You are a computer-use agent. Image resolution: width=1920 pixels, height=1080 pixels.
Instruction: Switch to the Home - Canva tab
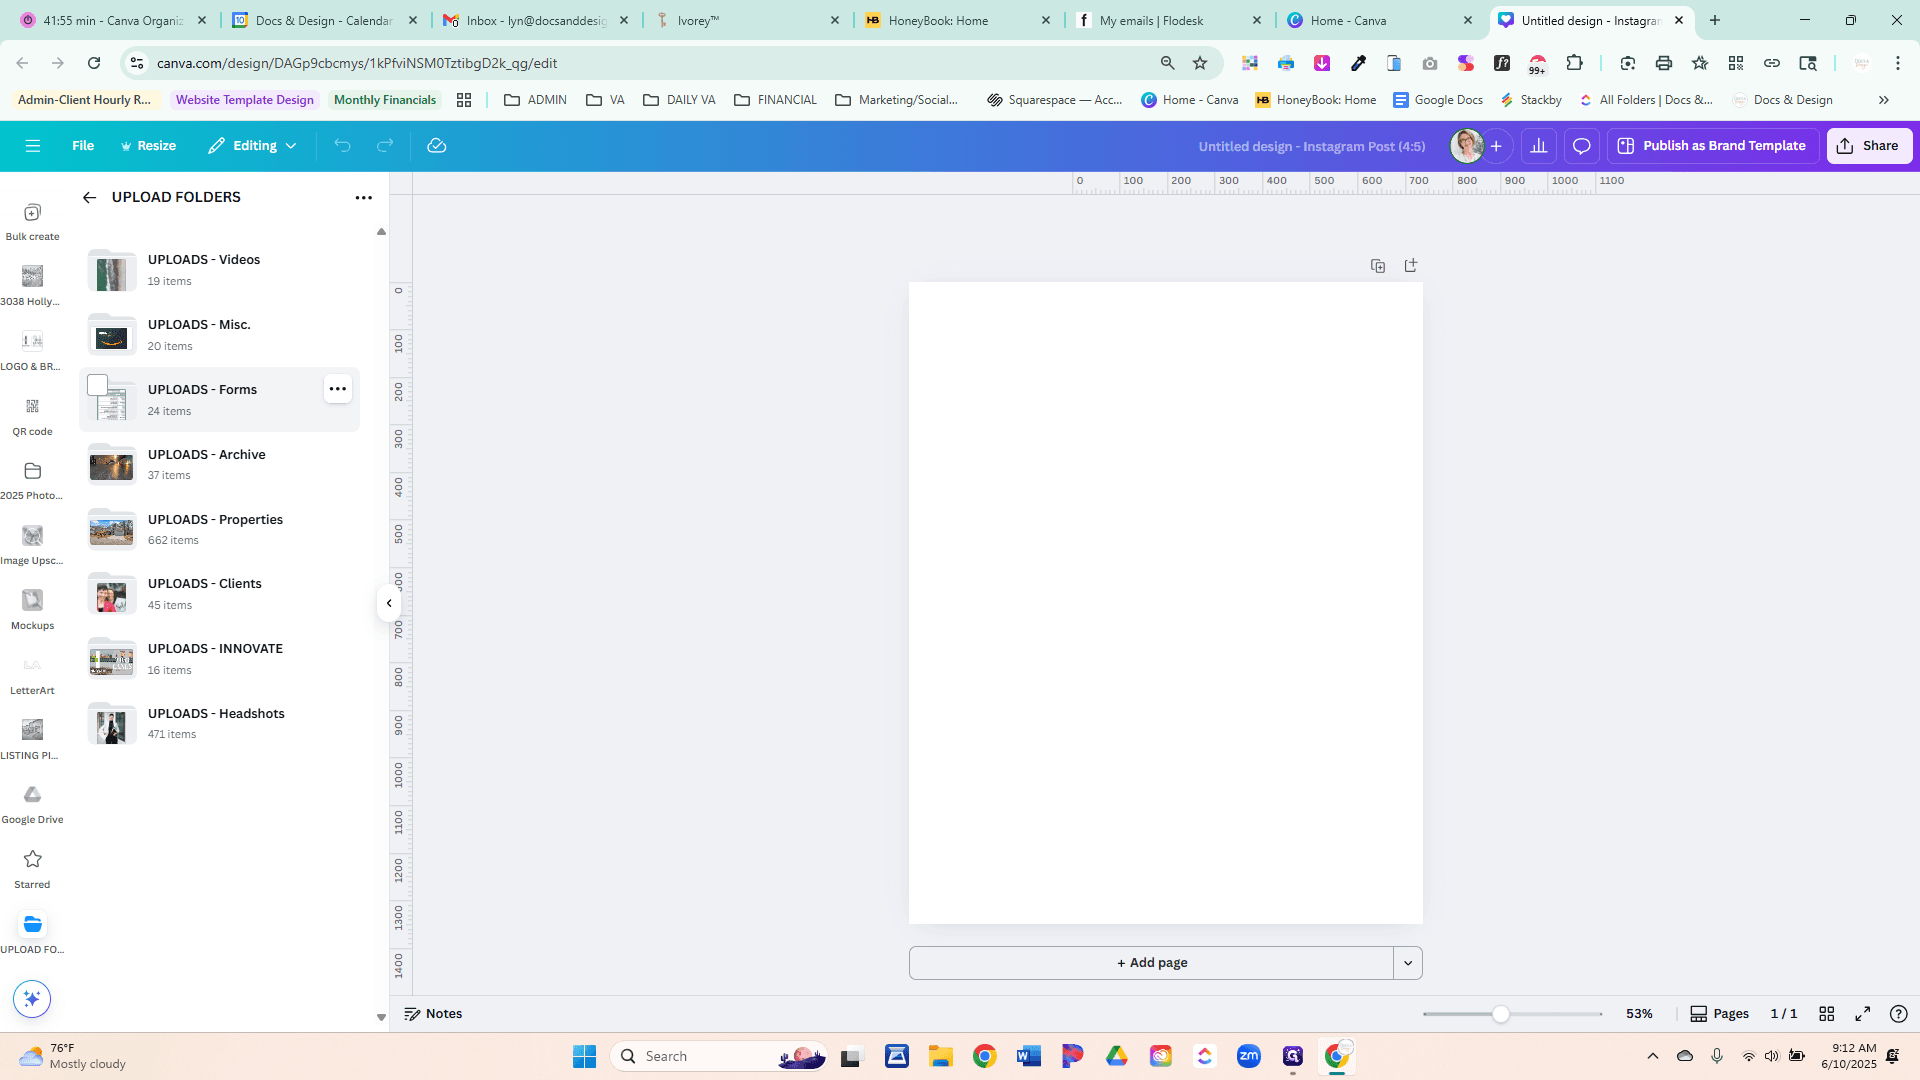point(1379,20)
